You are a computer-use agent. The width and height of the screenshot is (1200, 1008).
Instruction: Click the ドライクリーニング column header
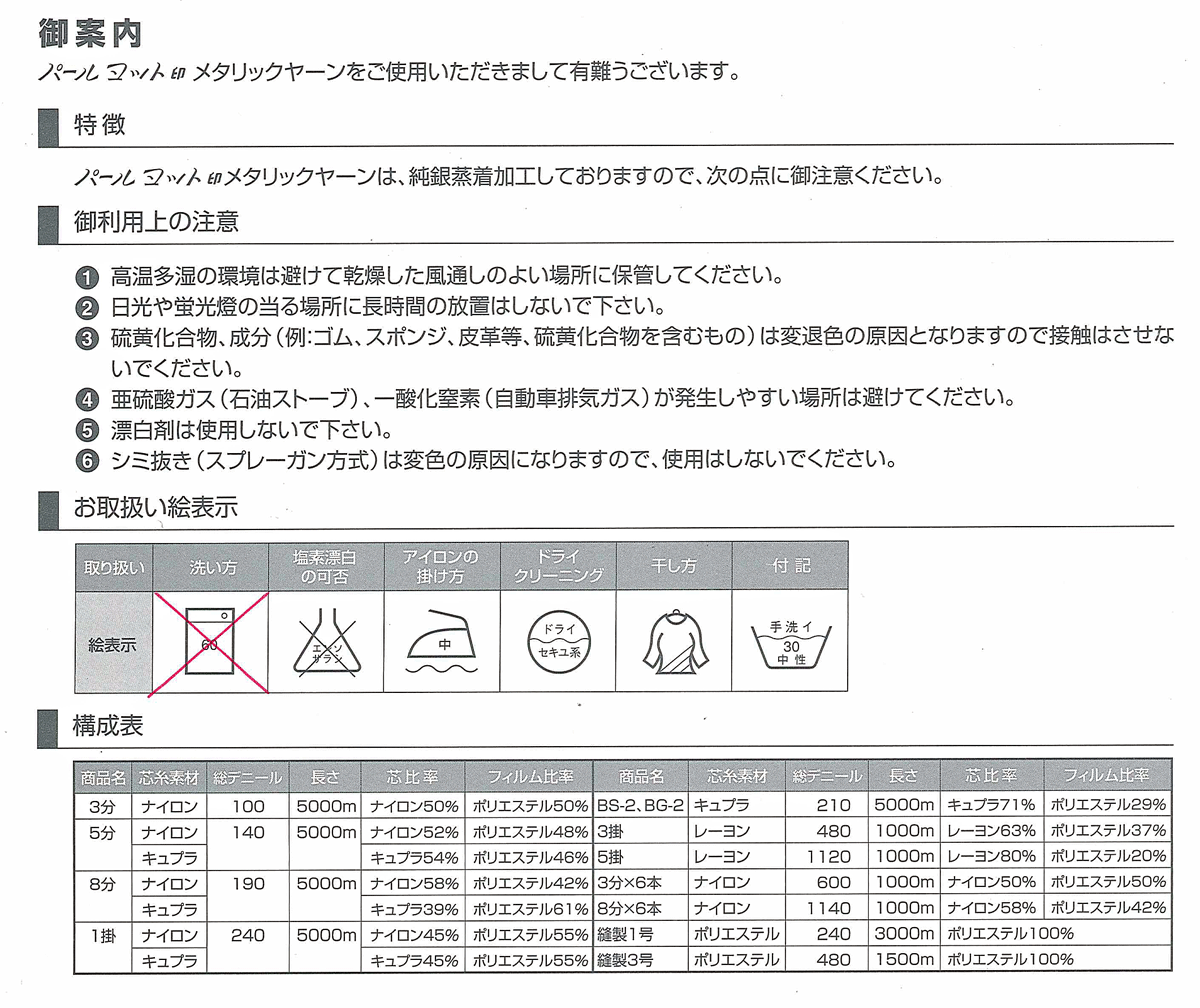coord(559,566)
